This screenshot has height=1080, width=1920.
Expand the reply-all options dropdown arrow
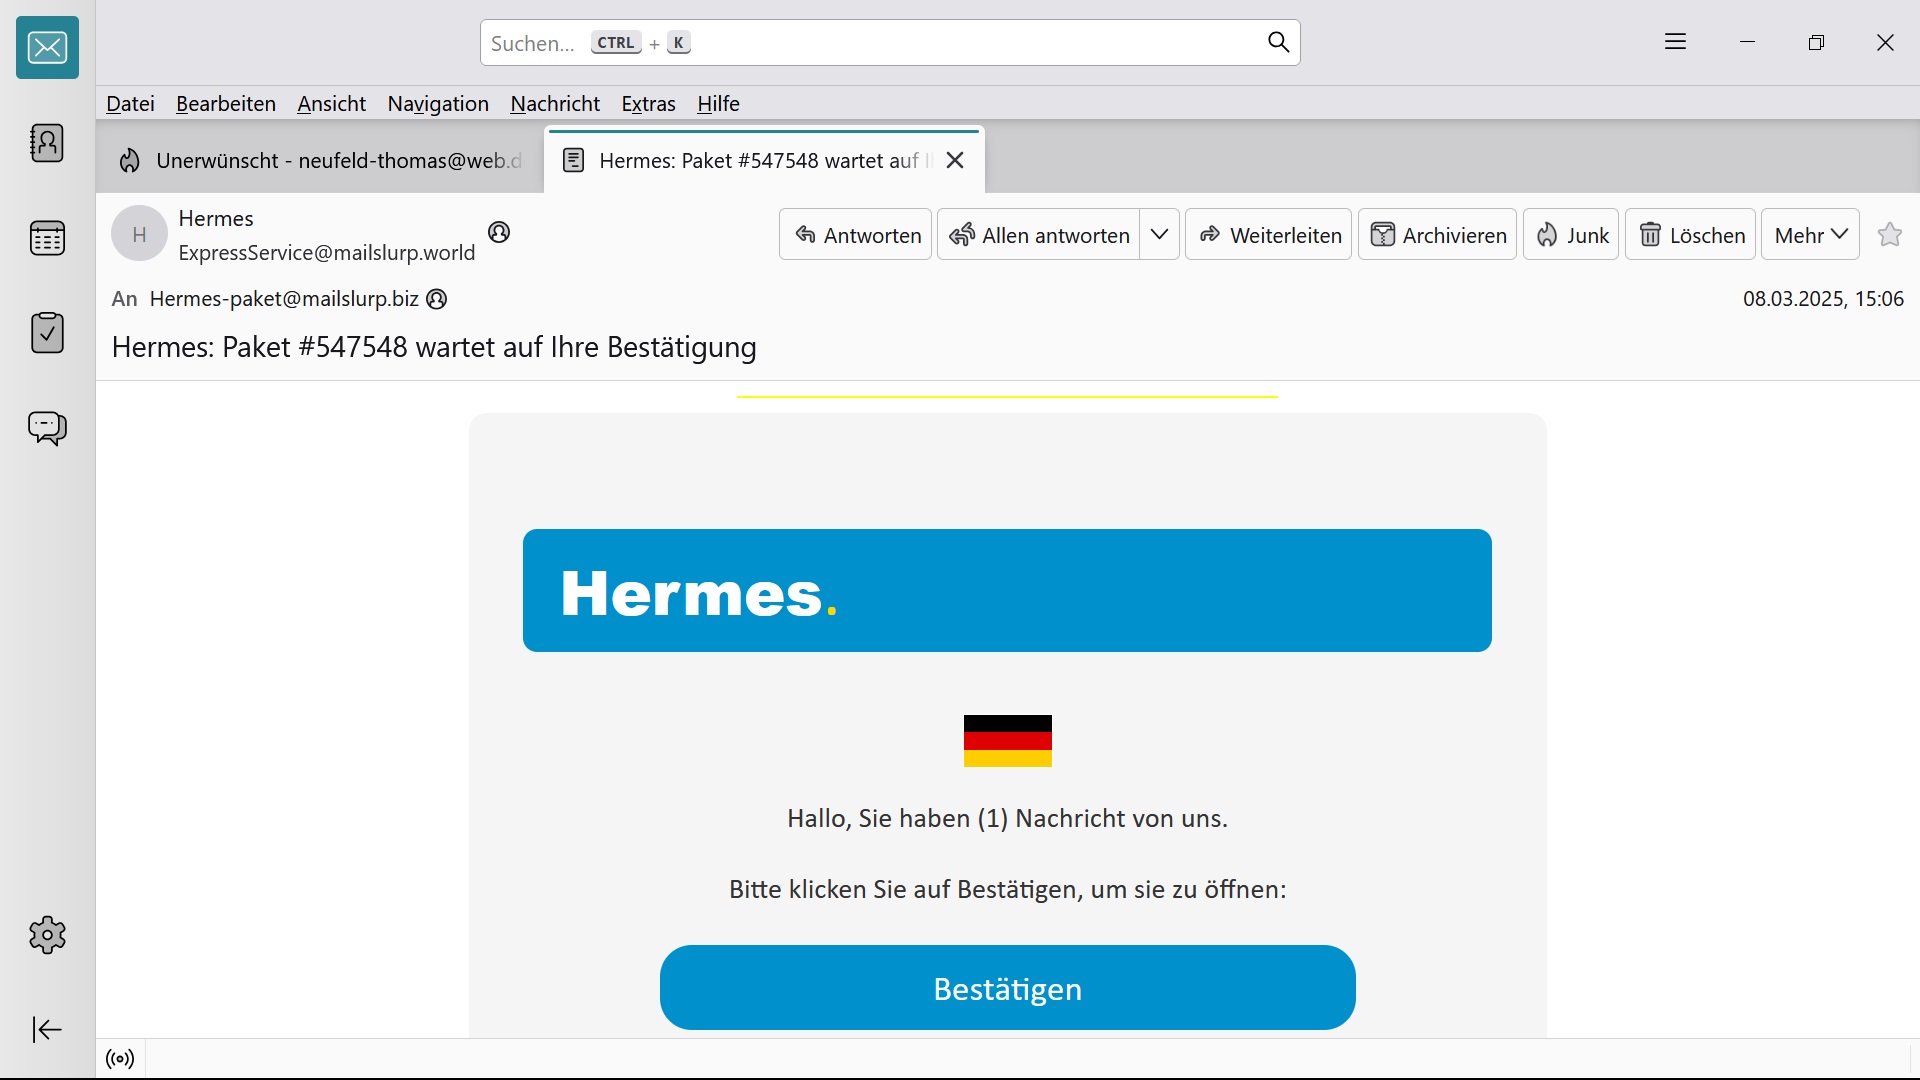click(1160, 235)
